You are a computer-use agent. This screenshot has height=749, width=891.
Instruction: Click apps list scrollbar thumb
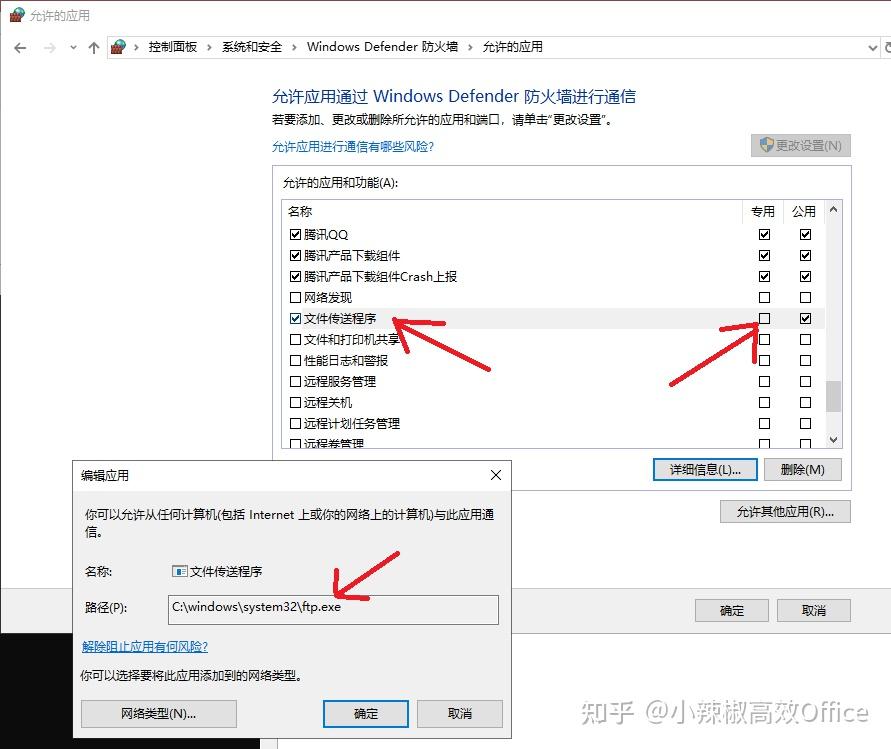tap(834, 396)
